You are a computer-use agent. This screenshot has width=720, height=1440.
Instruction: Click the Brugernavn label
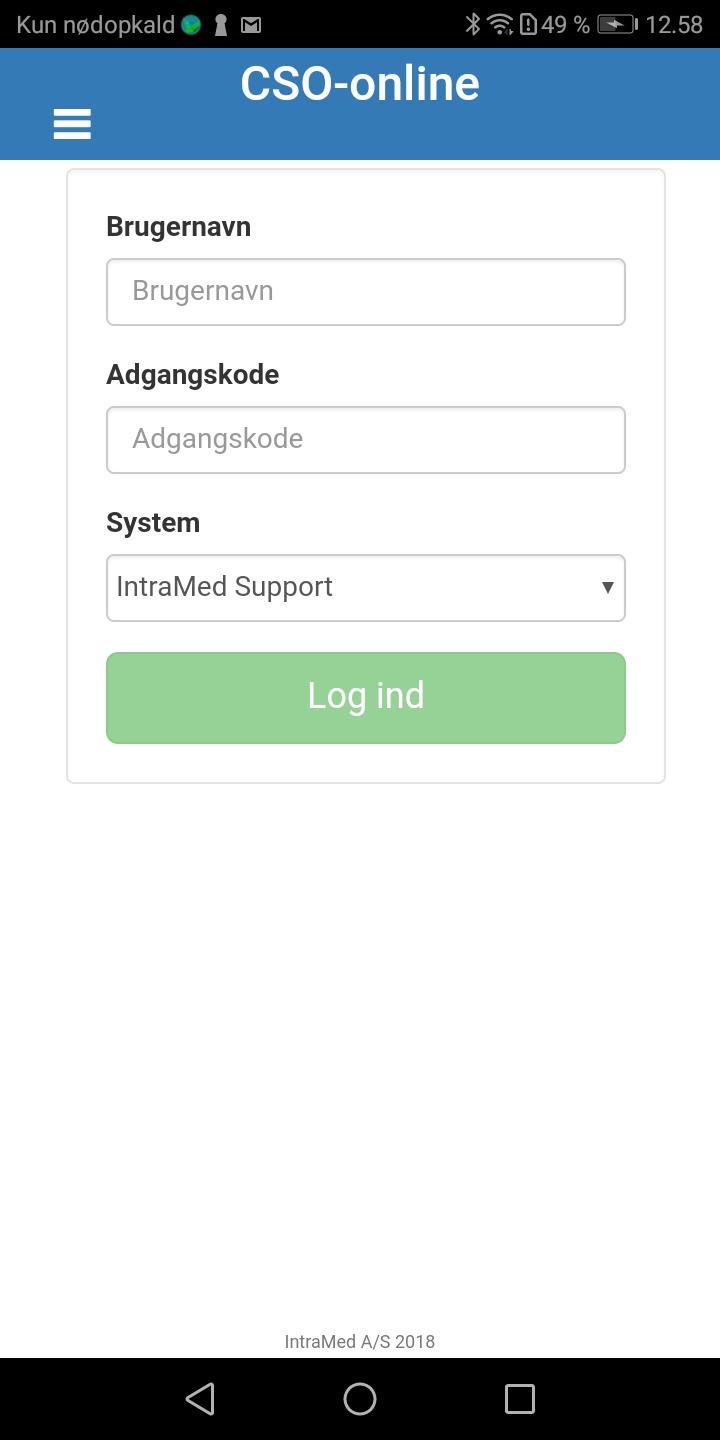pyautogui.click(x=178, y=226)
